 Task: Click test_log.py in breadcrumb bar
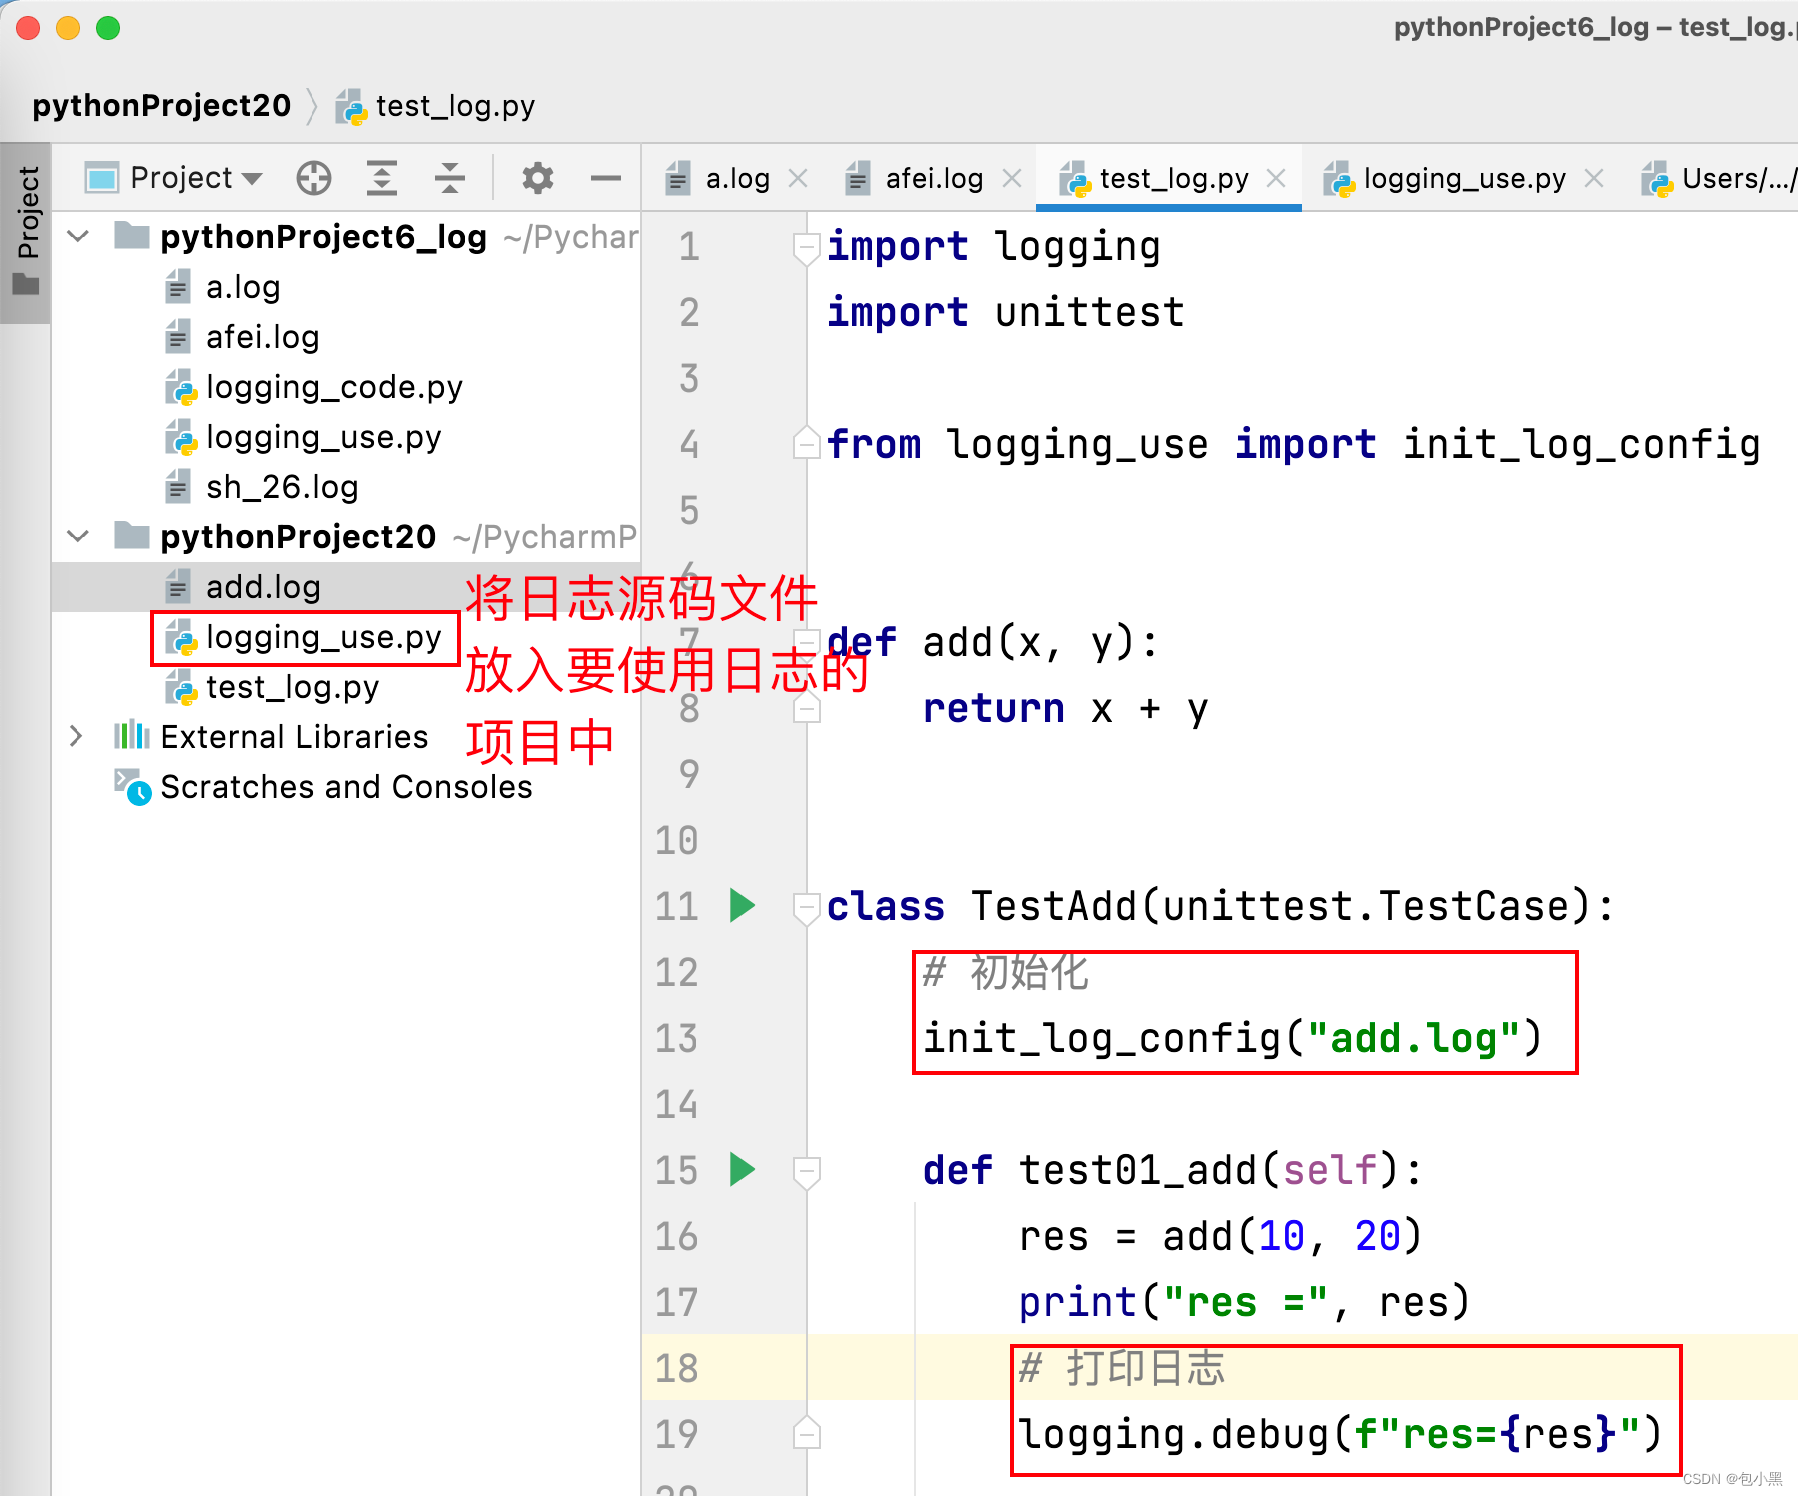436,105
